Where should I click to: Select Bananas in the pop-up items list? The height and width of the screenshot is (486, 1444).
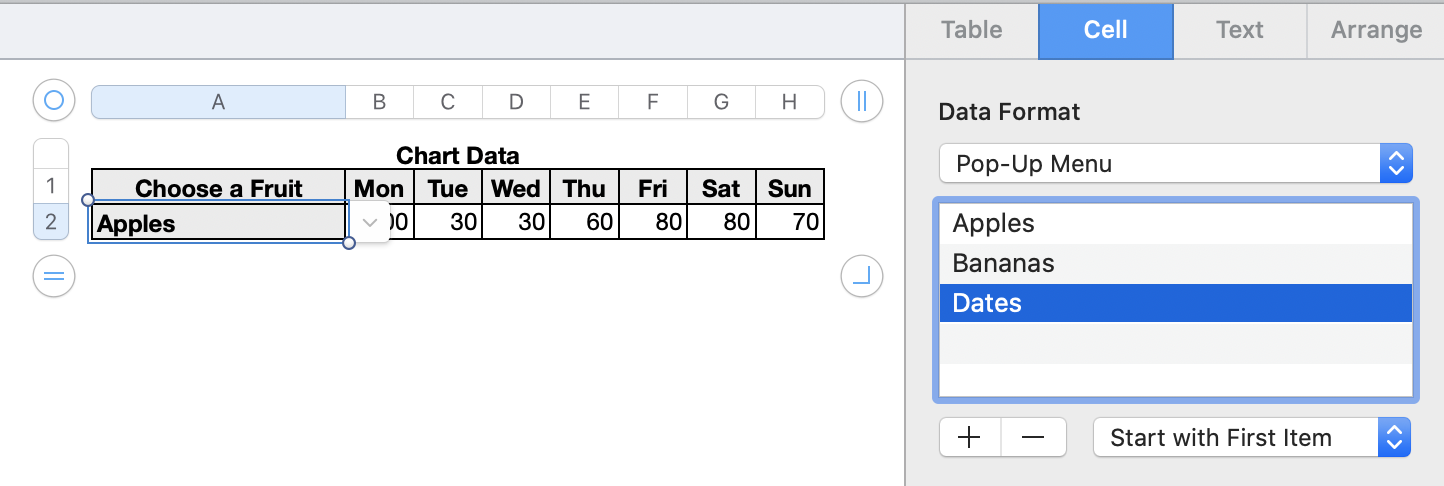coord(1174,263)
